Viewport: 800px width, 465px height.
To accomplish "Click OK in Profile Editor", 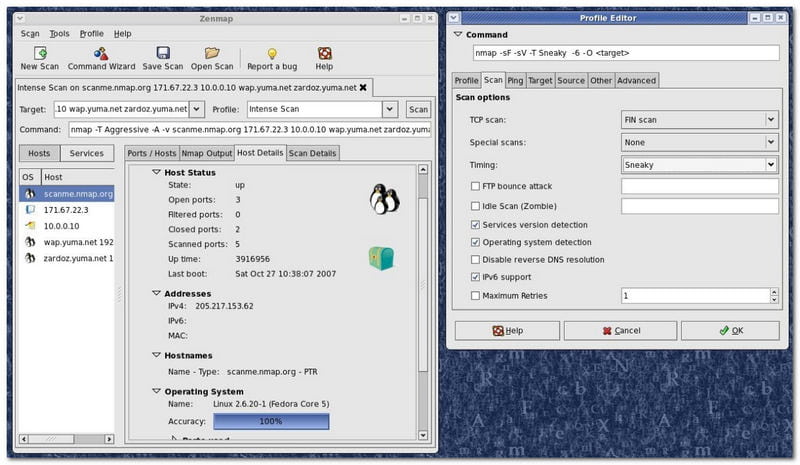I will pyautogui.click(x=730, y=331).
